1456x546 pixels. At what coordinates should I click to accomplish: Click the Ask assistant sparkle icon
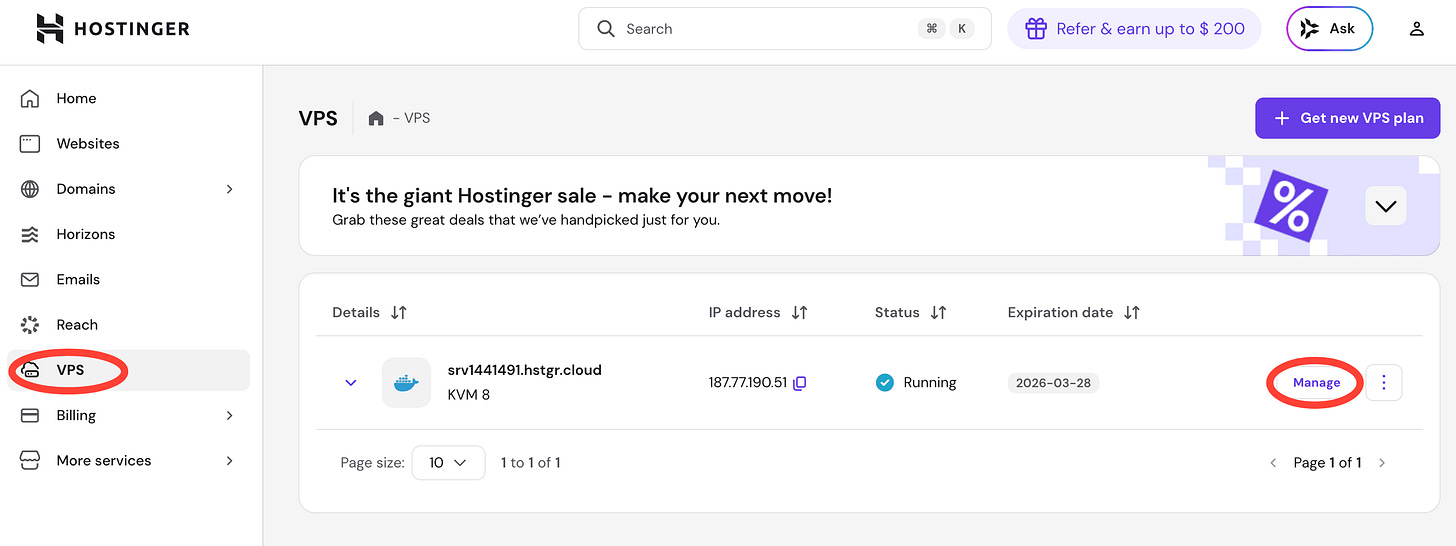(x=1309, y=29)
